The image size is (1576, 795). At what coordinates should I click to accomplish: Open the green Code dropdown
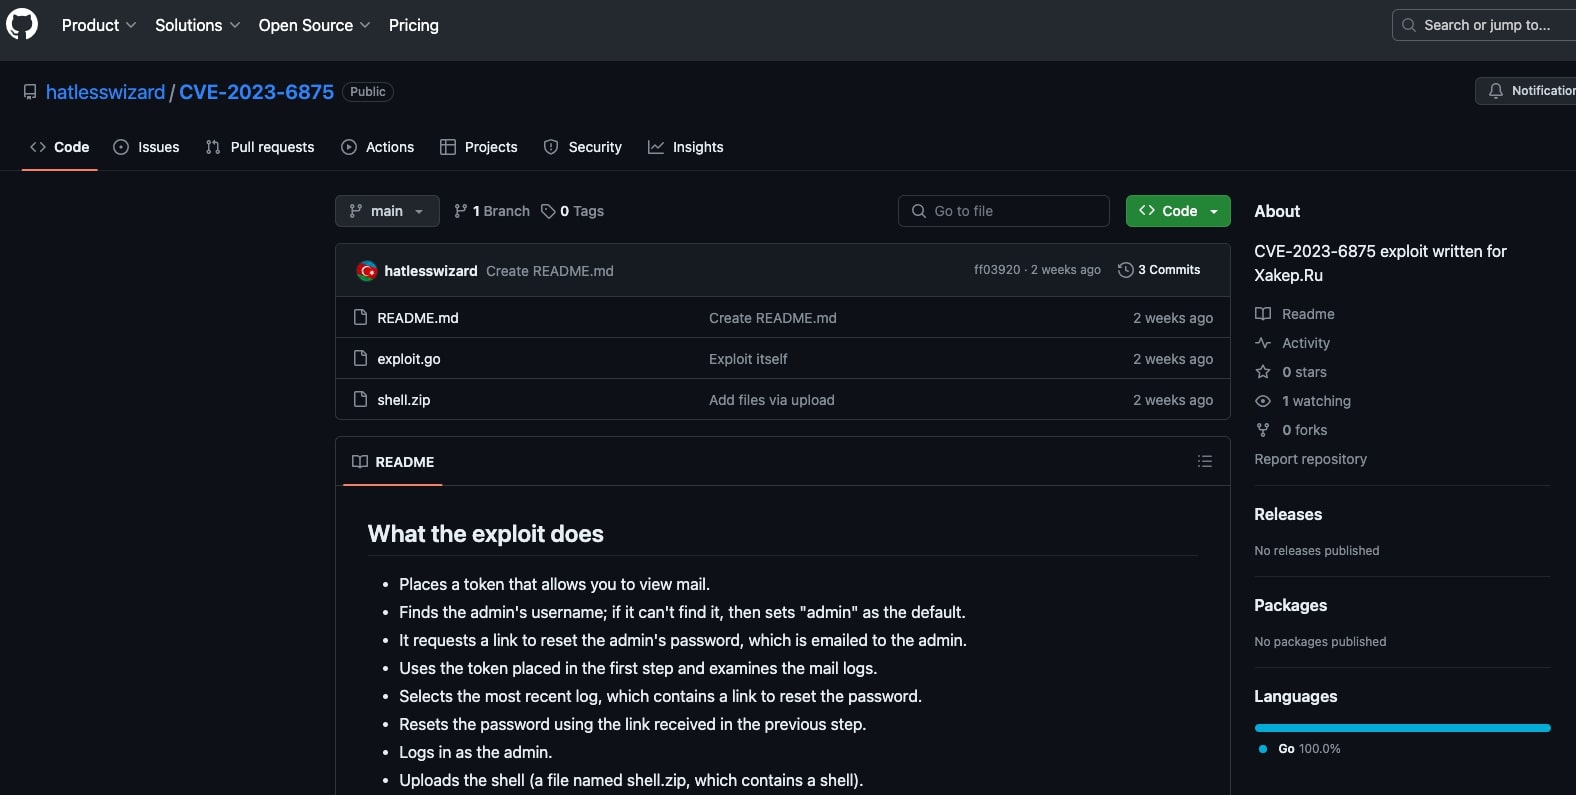tap(1178, 211)
